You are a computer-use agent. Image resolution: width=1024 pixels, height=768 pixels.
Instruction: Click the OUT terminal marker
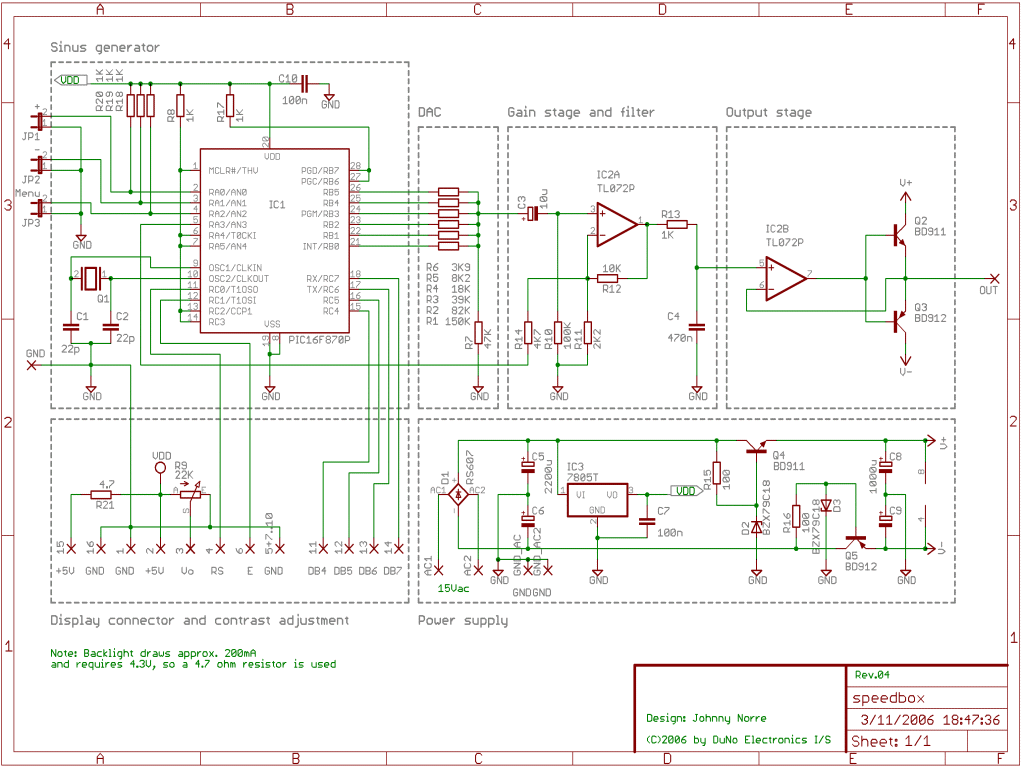click(994, 276)
